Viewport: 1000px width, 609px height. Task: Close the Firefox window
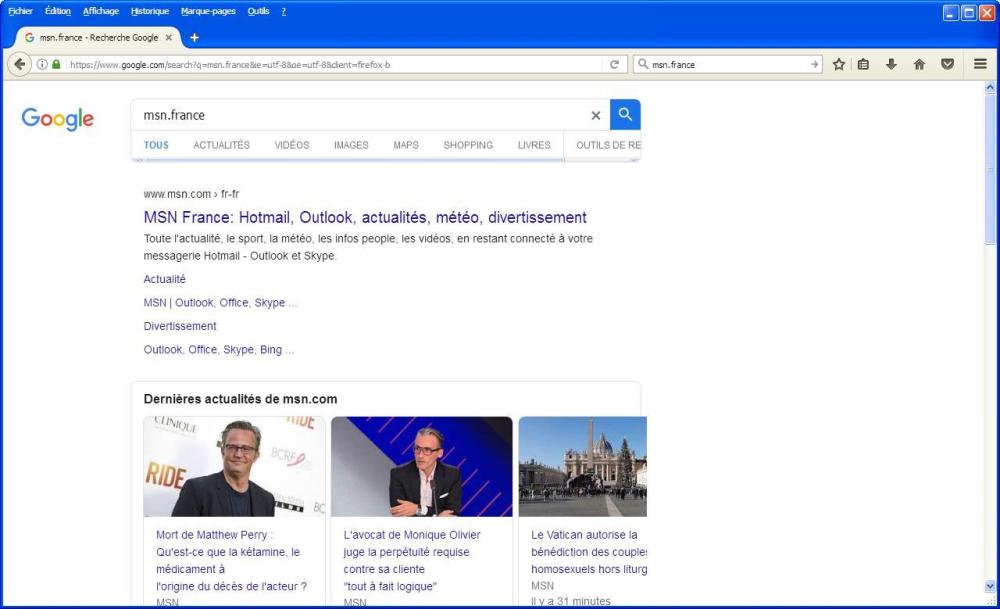[x=987, y=13]
